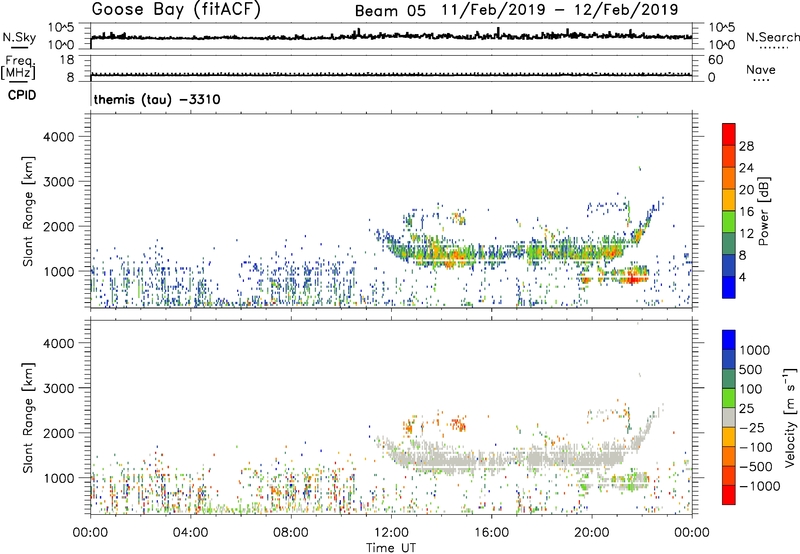Pick the gray −25 to 25 velocity swatch
This screenshot has height=554, width=800.
point(729,418)
